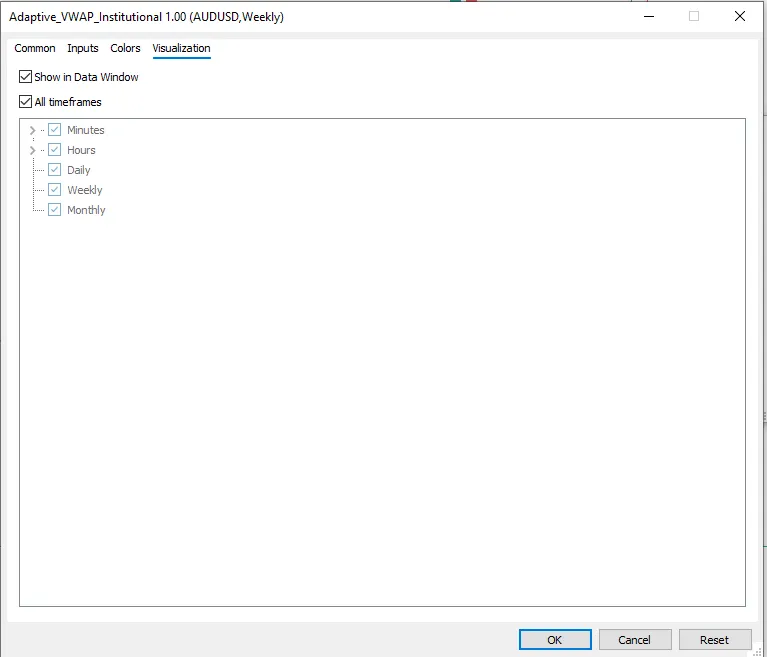Toggle the Daily timeframe checkbox
This screenshot has width=767, height=657.
coord(55,170)
